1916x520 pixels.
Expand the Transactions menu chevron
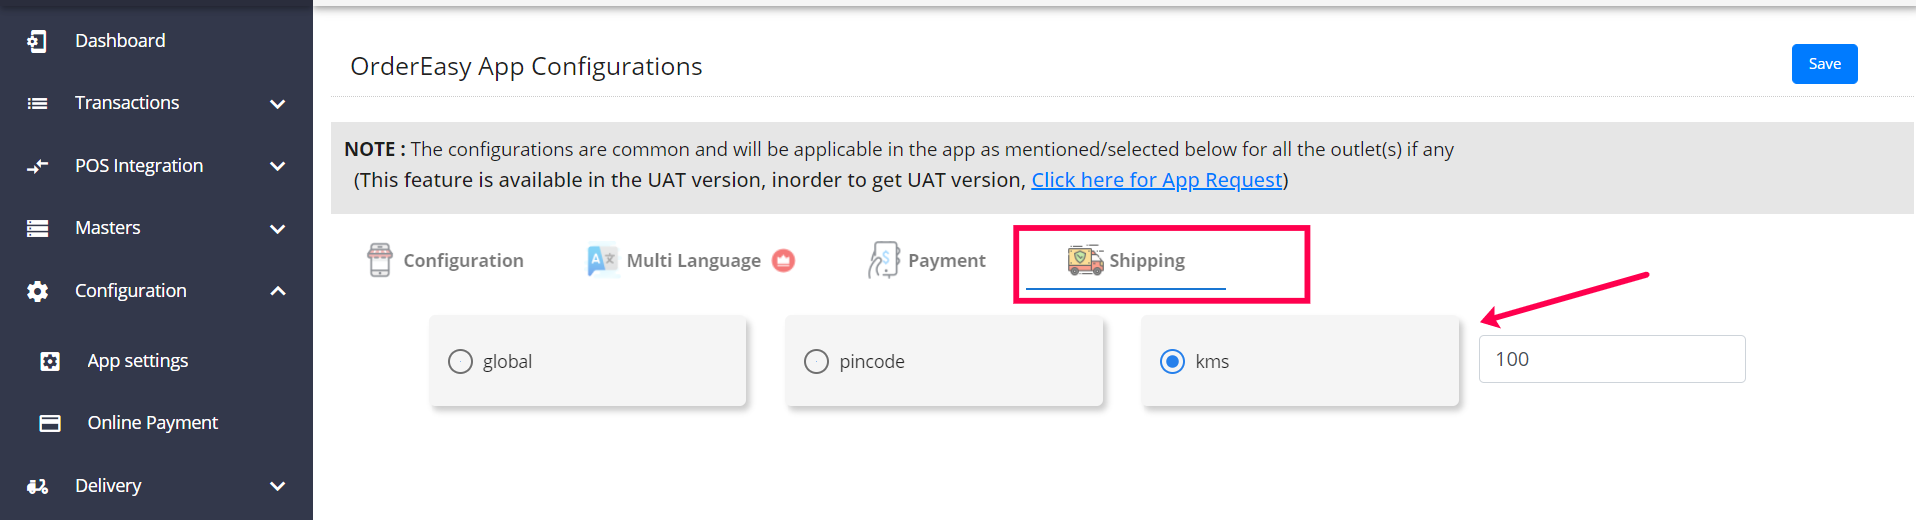[278, 103]
